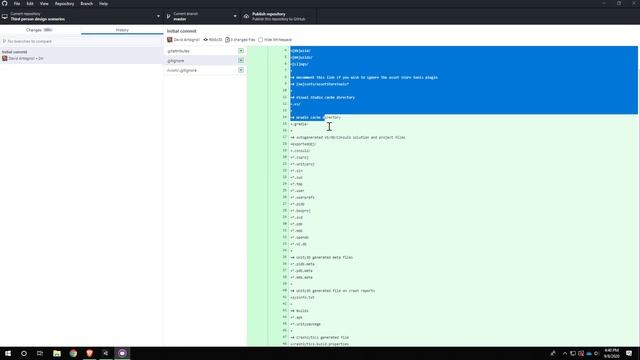Show hidden system tray icons
640x360 pixels.
[x=565, y=353]
